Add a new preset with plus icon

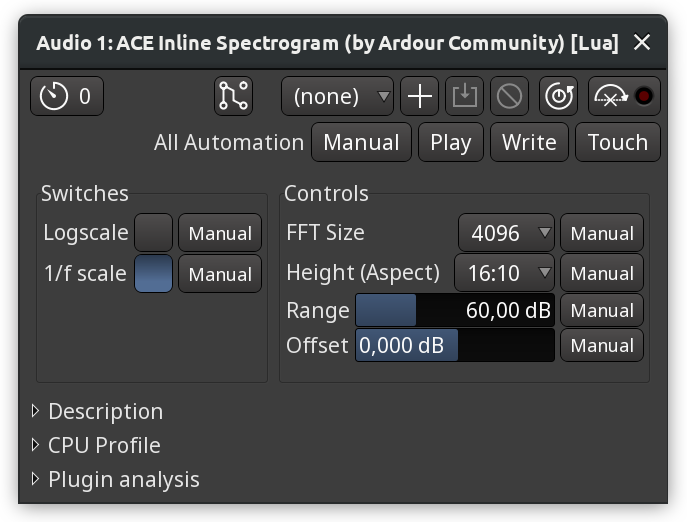(419, 96)
